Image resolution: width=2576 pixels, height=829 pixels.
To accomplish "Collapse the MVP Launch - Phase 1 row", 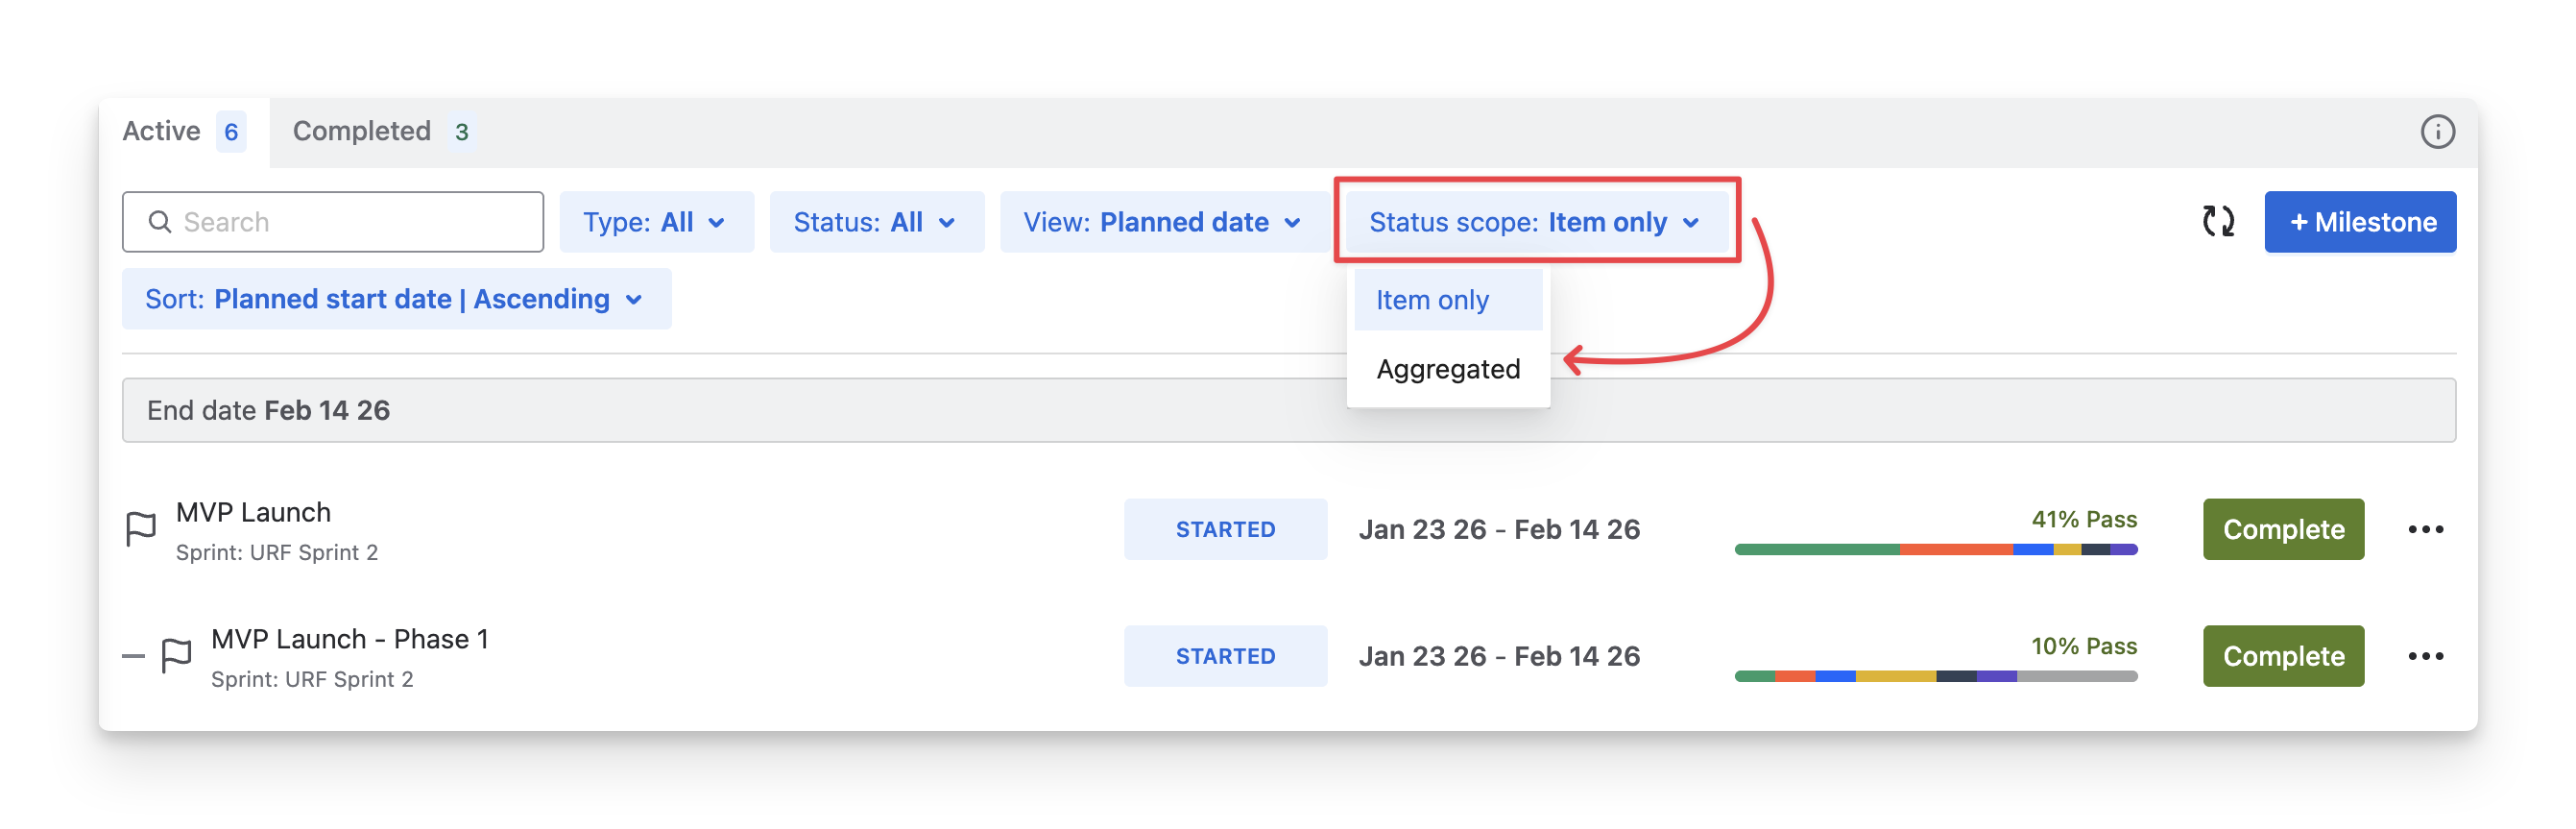I will 133,656.
